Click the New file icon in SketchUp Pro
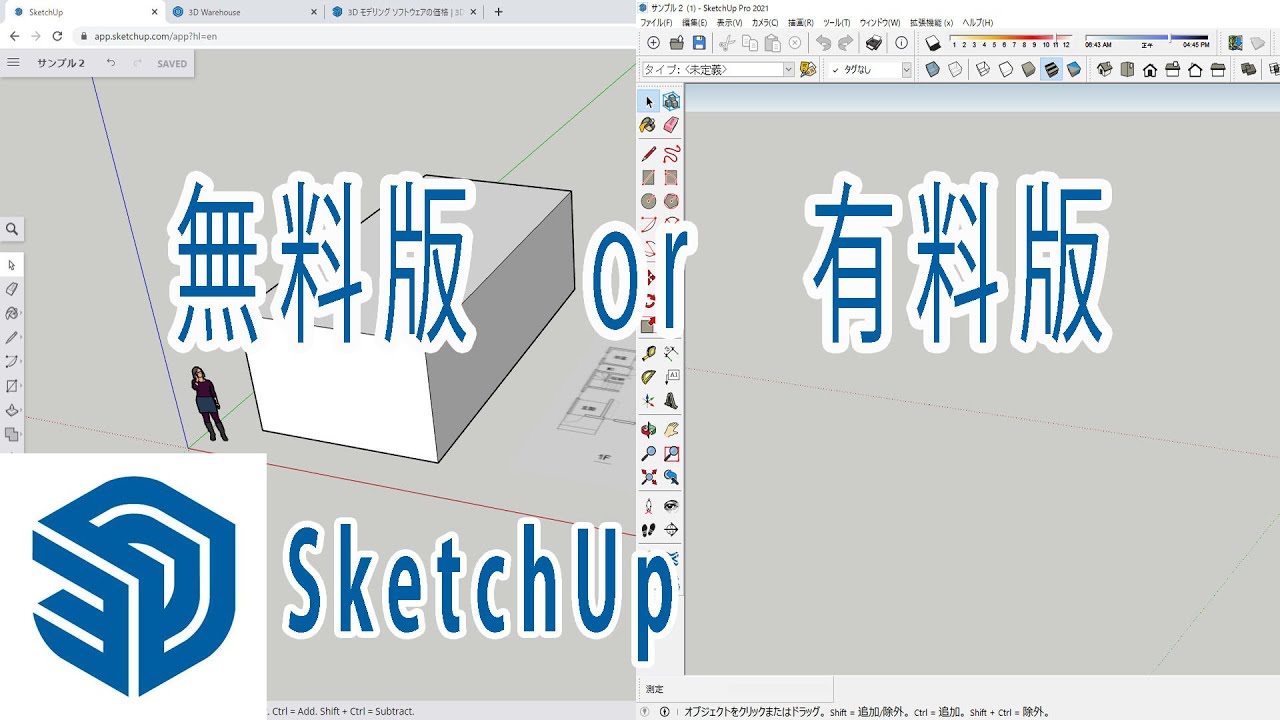 [654, 43]
